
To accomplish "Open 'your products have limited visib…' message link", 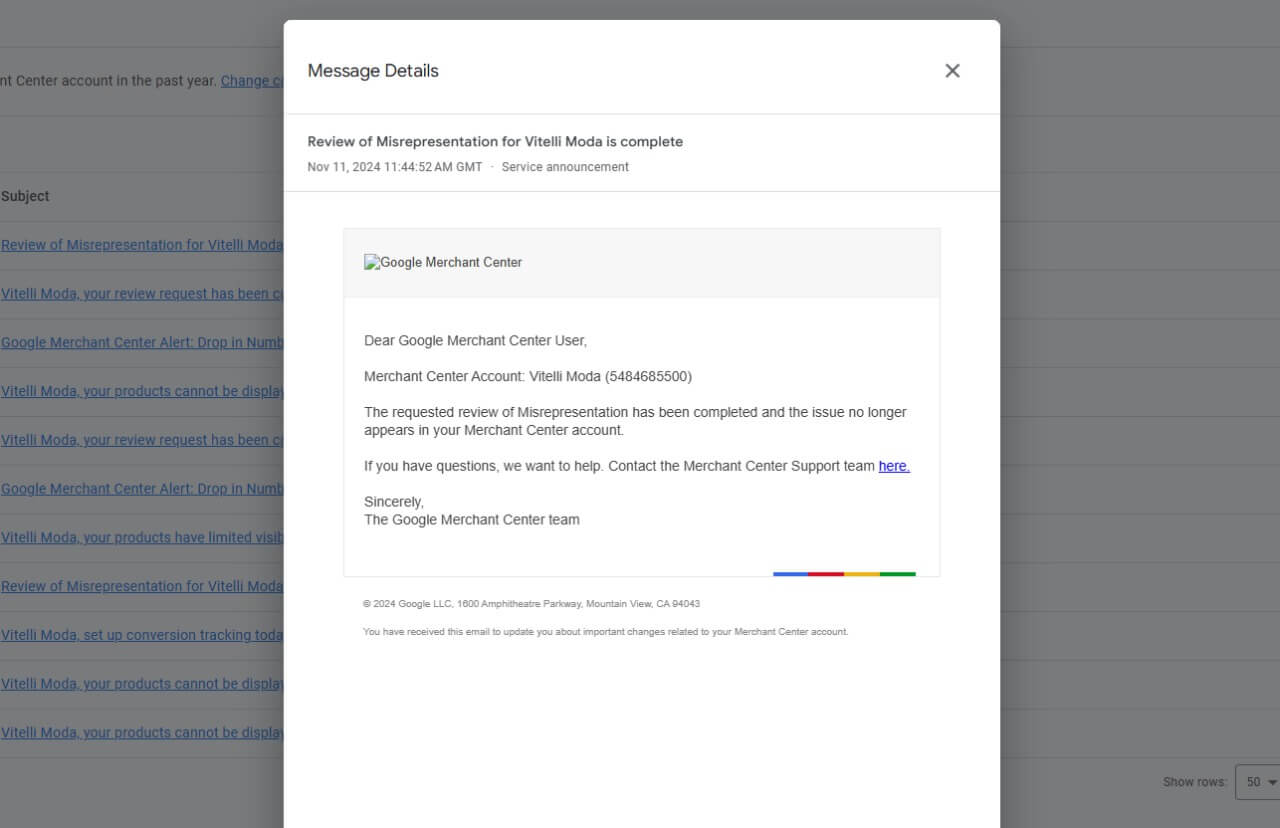I will (142, 537).
